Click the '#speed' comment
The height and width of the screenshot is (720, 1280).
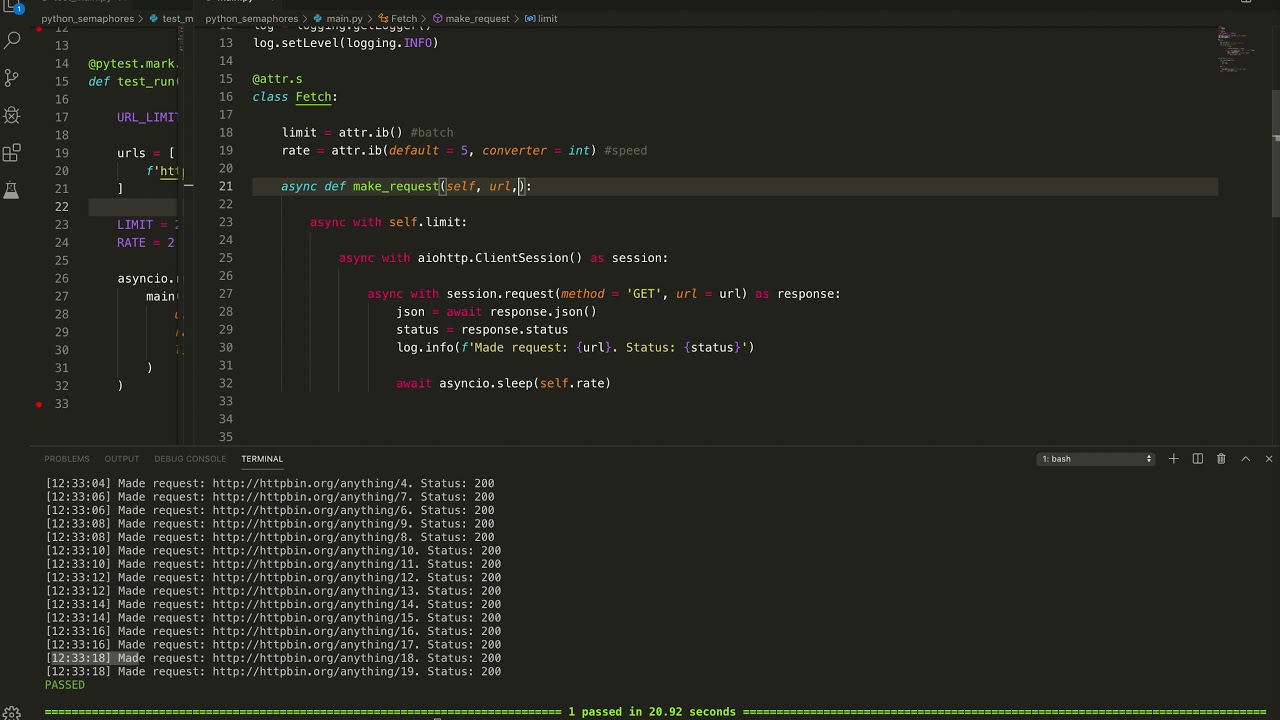[x=626, y=151]
